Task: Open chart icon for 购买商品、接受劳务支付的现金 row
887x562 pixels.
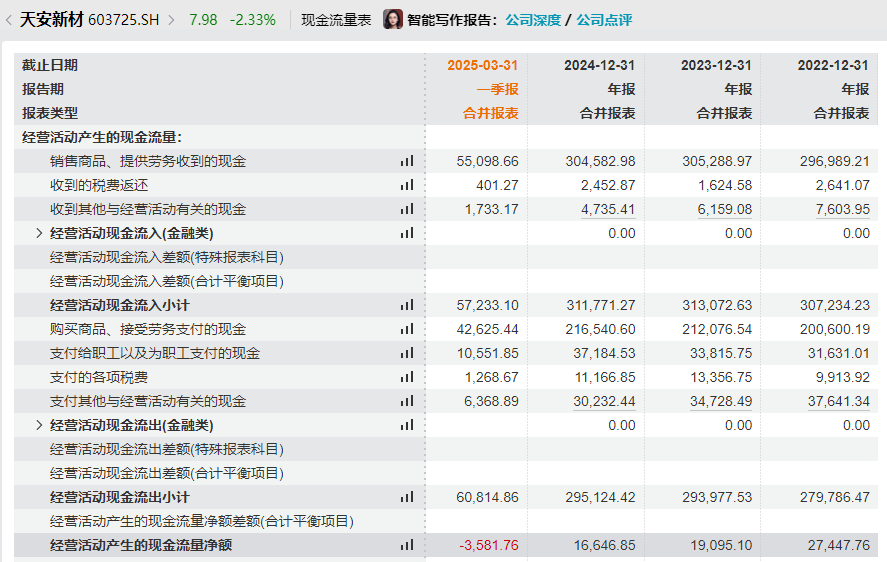Action: 407,329
